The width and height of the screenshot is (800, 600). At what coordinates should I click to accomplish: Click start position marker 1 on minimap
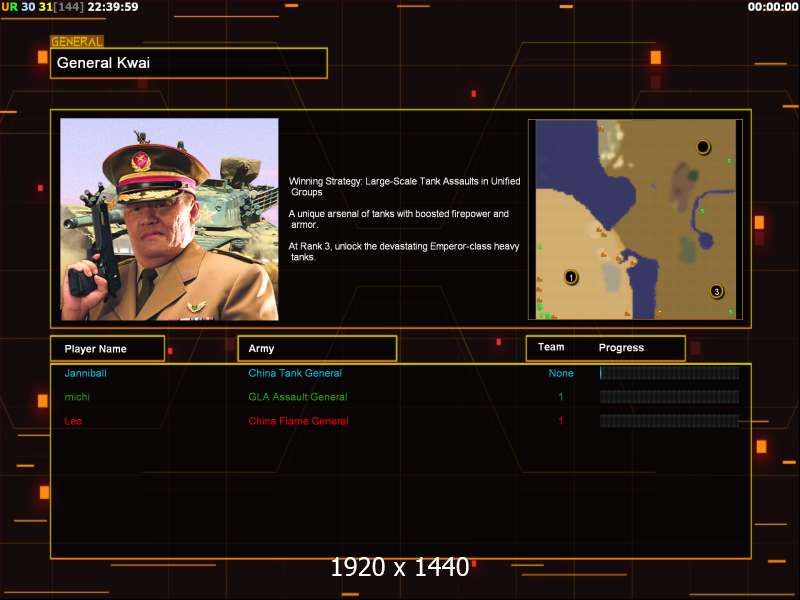click(571, 278)
